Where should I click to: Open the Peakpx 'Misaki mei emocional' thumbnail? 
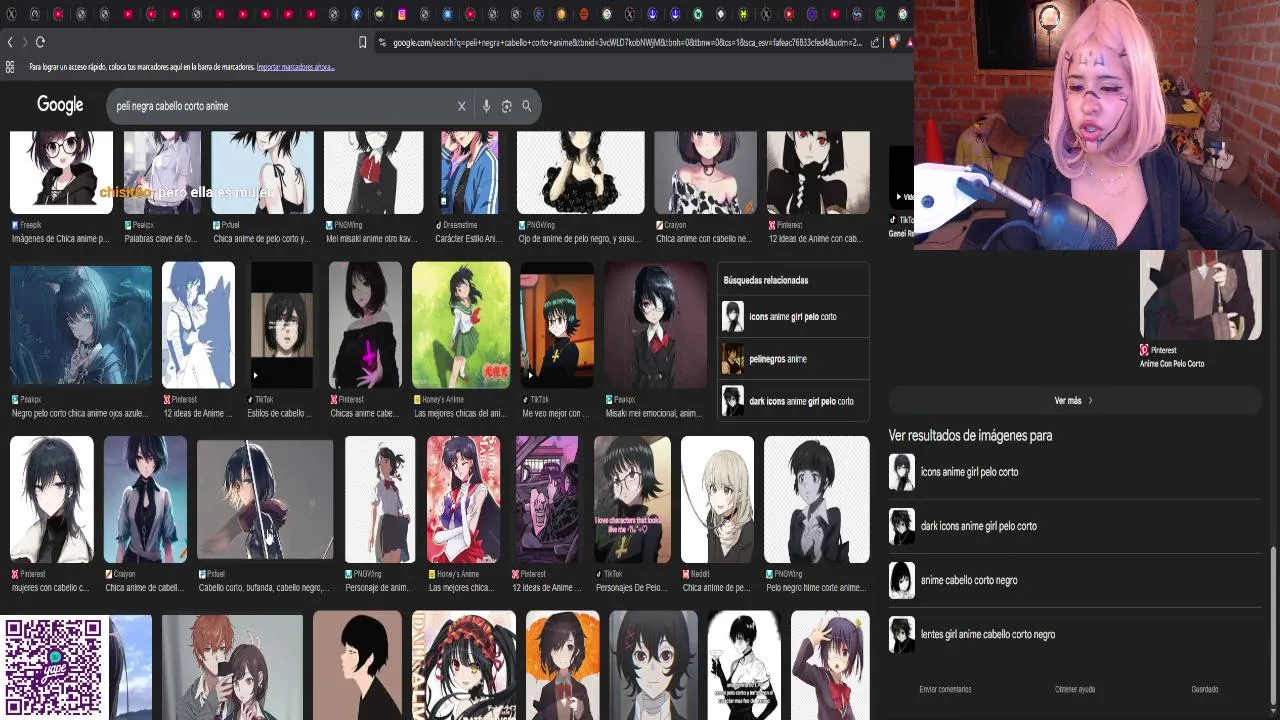click(655, 325)
